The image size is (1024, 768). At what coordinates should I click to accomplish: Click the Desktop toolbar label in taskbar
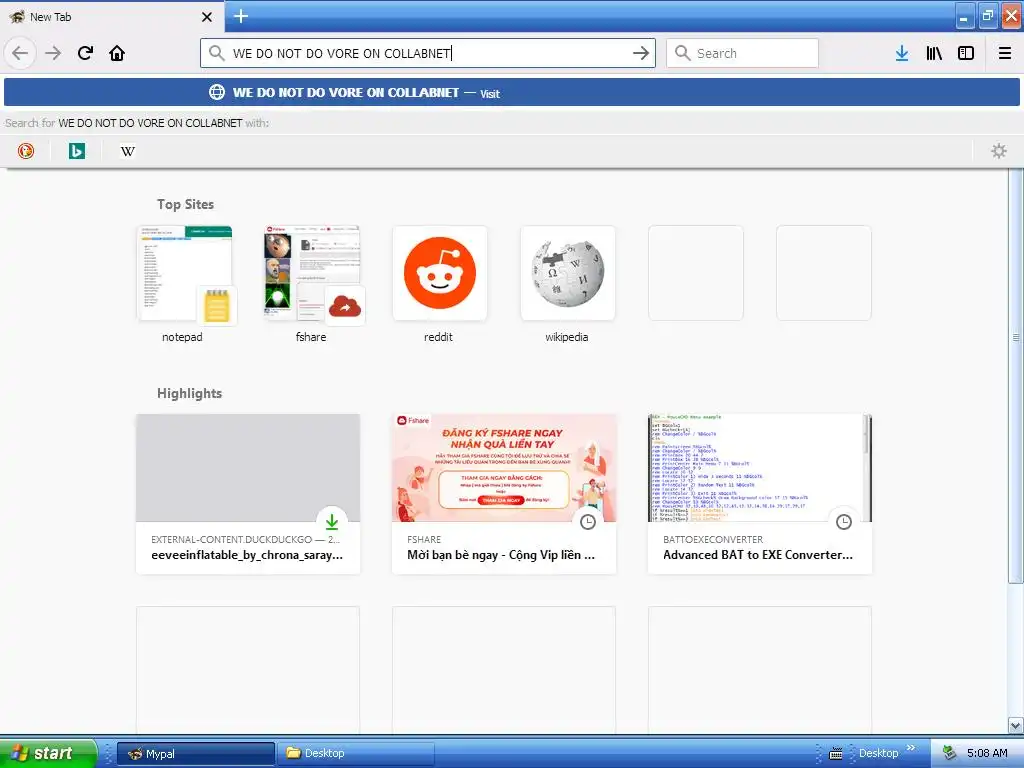point(878,754)
